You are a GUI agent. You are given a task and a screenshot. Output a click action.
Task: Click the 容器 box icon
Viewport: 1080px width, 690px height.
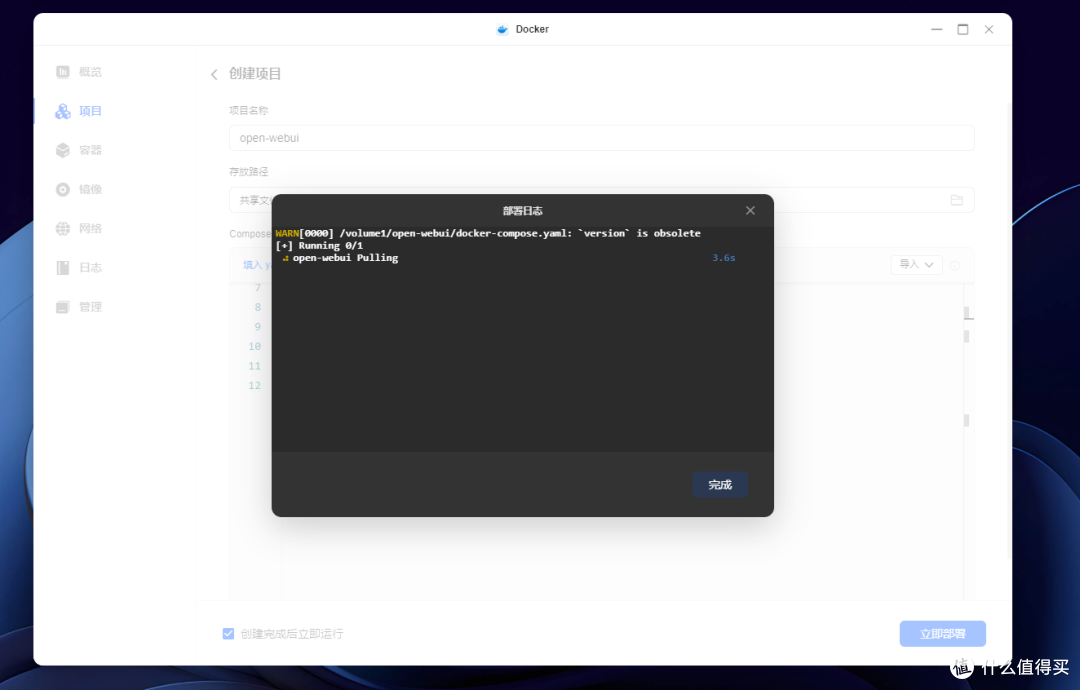[63, 150]
